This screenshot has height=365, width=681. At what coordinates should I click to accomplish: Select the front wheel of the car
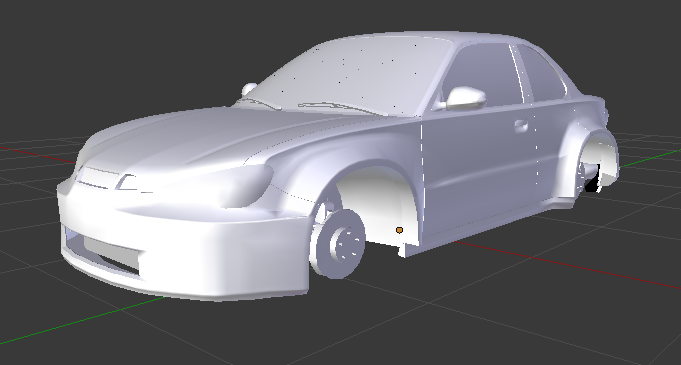(338, 243)
